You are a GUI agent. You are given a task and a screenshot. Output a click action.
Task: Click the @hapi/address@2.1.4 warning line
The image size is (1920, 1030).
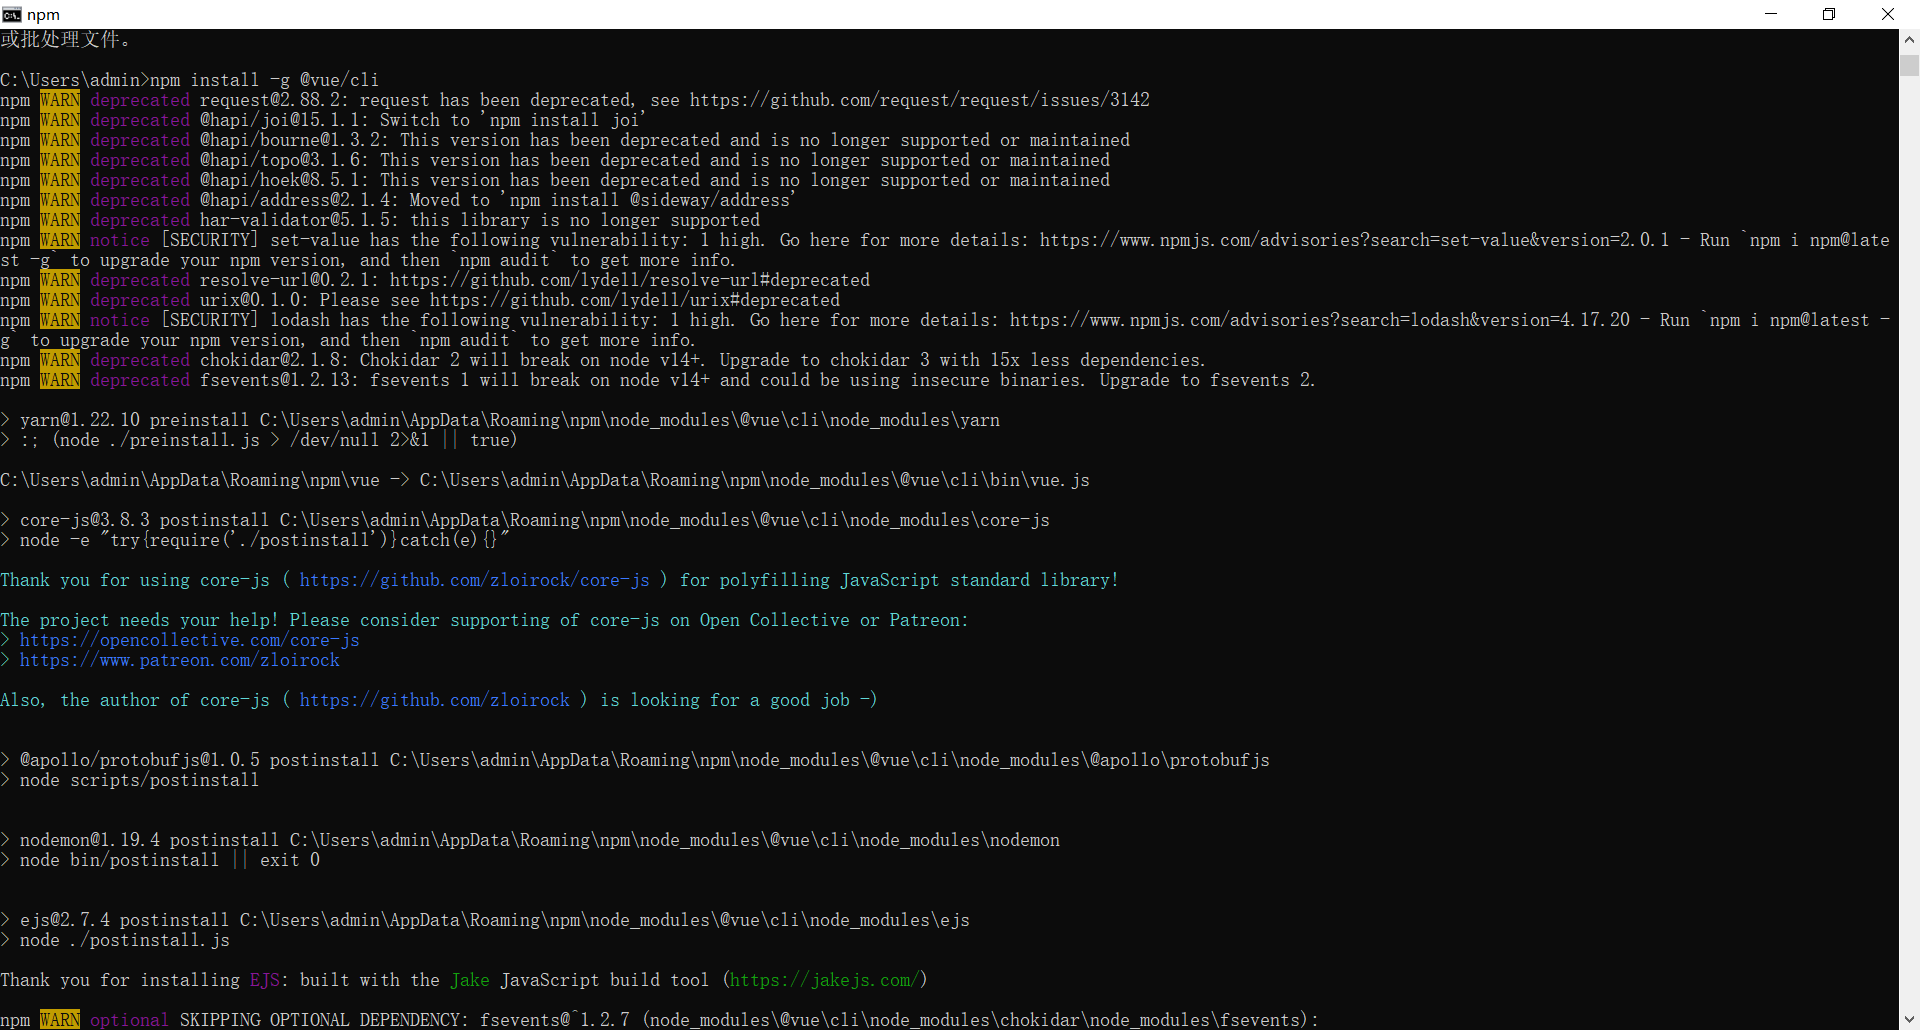coord(398,200)
